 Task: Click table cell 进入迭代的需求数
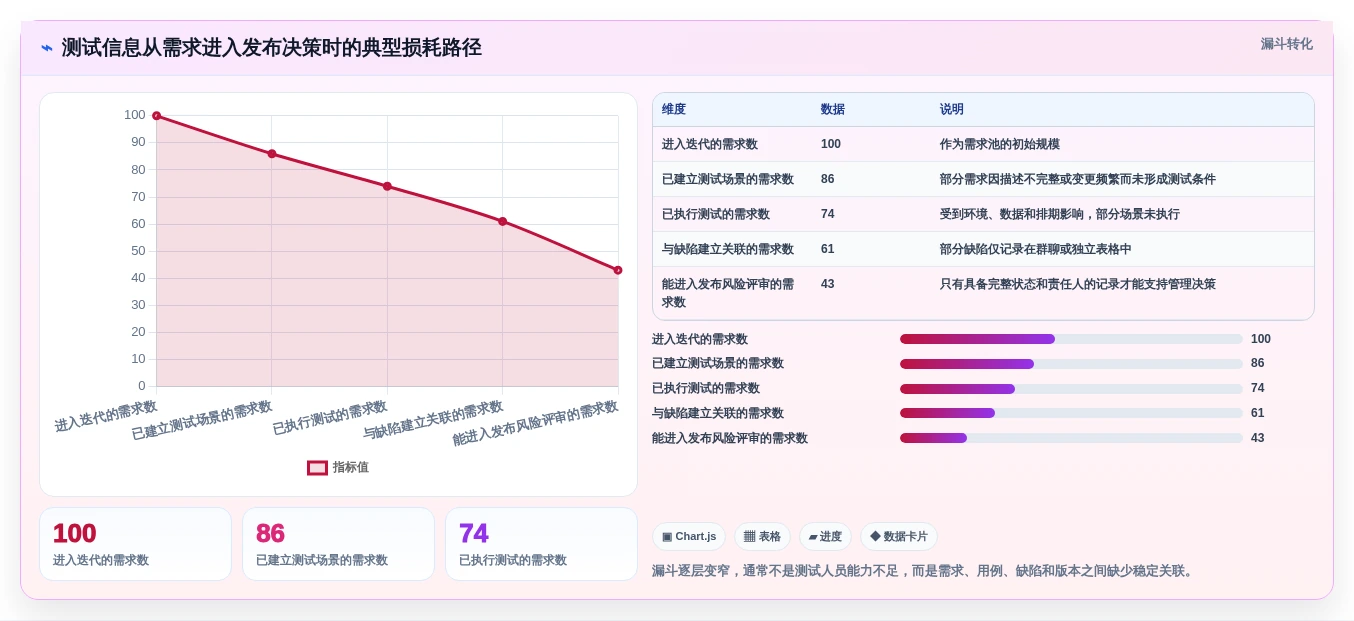(710, 144)
